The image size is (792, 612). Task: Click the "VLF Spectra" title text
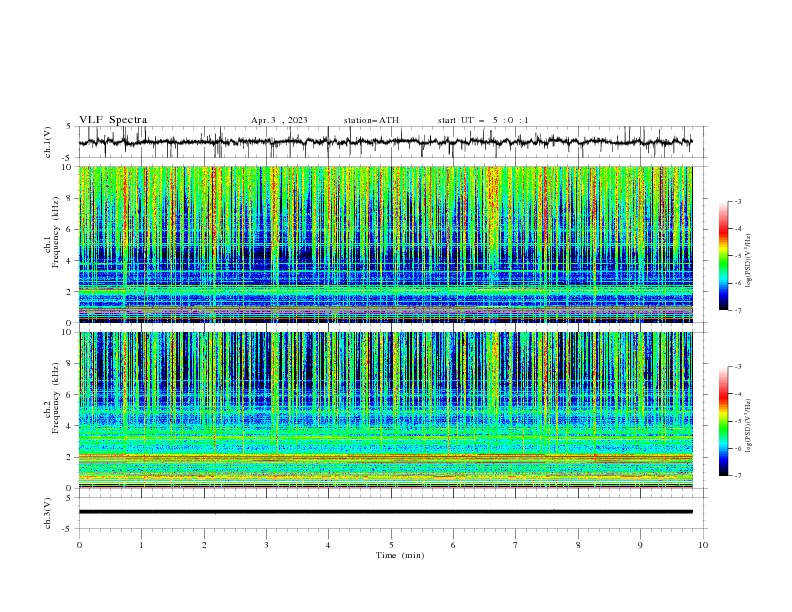[x=113, y=120]
